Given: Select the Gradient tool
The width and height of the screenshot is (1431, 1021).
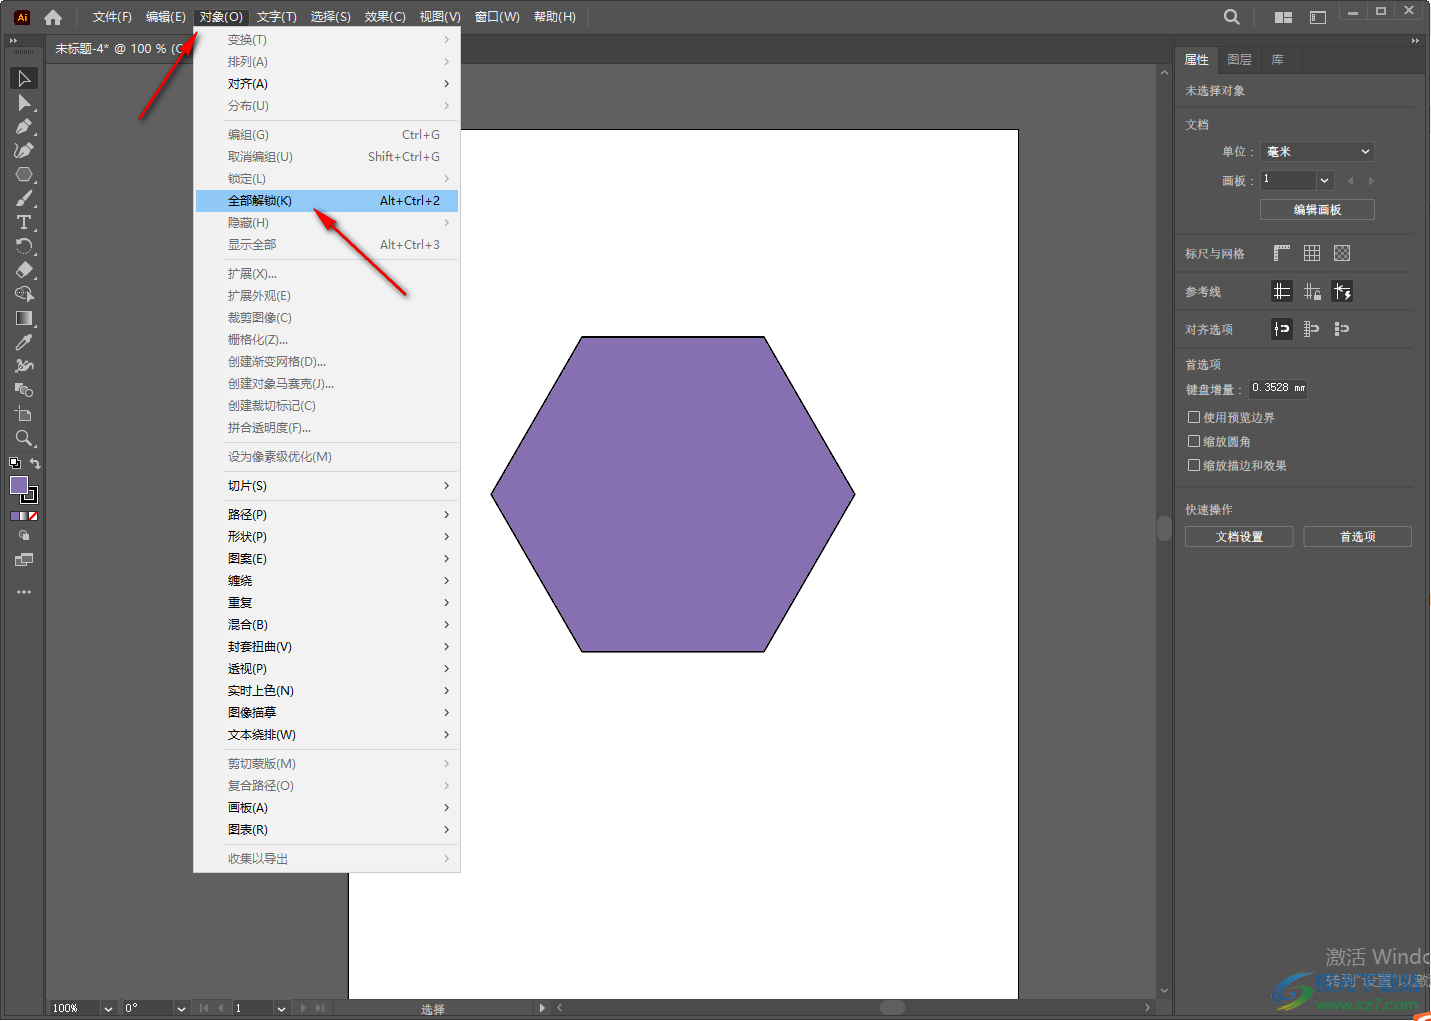Looking at the screenshot, I should [x=24, y=318].
